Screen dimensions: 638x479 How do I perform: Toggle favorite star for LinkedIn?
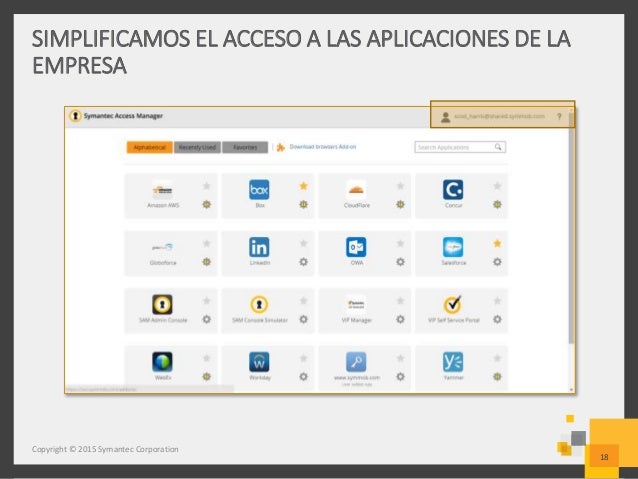pyautogui.click(x=304, y=243)
